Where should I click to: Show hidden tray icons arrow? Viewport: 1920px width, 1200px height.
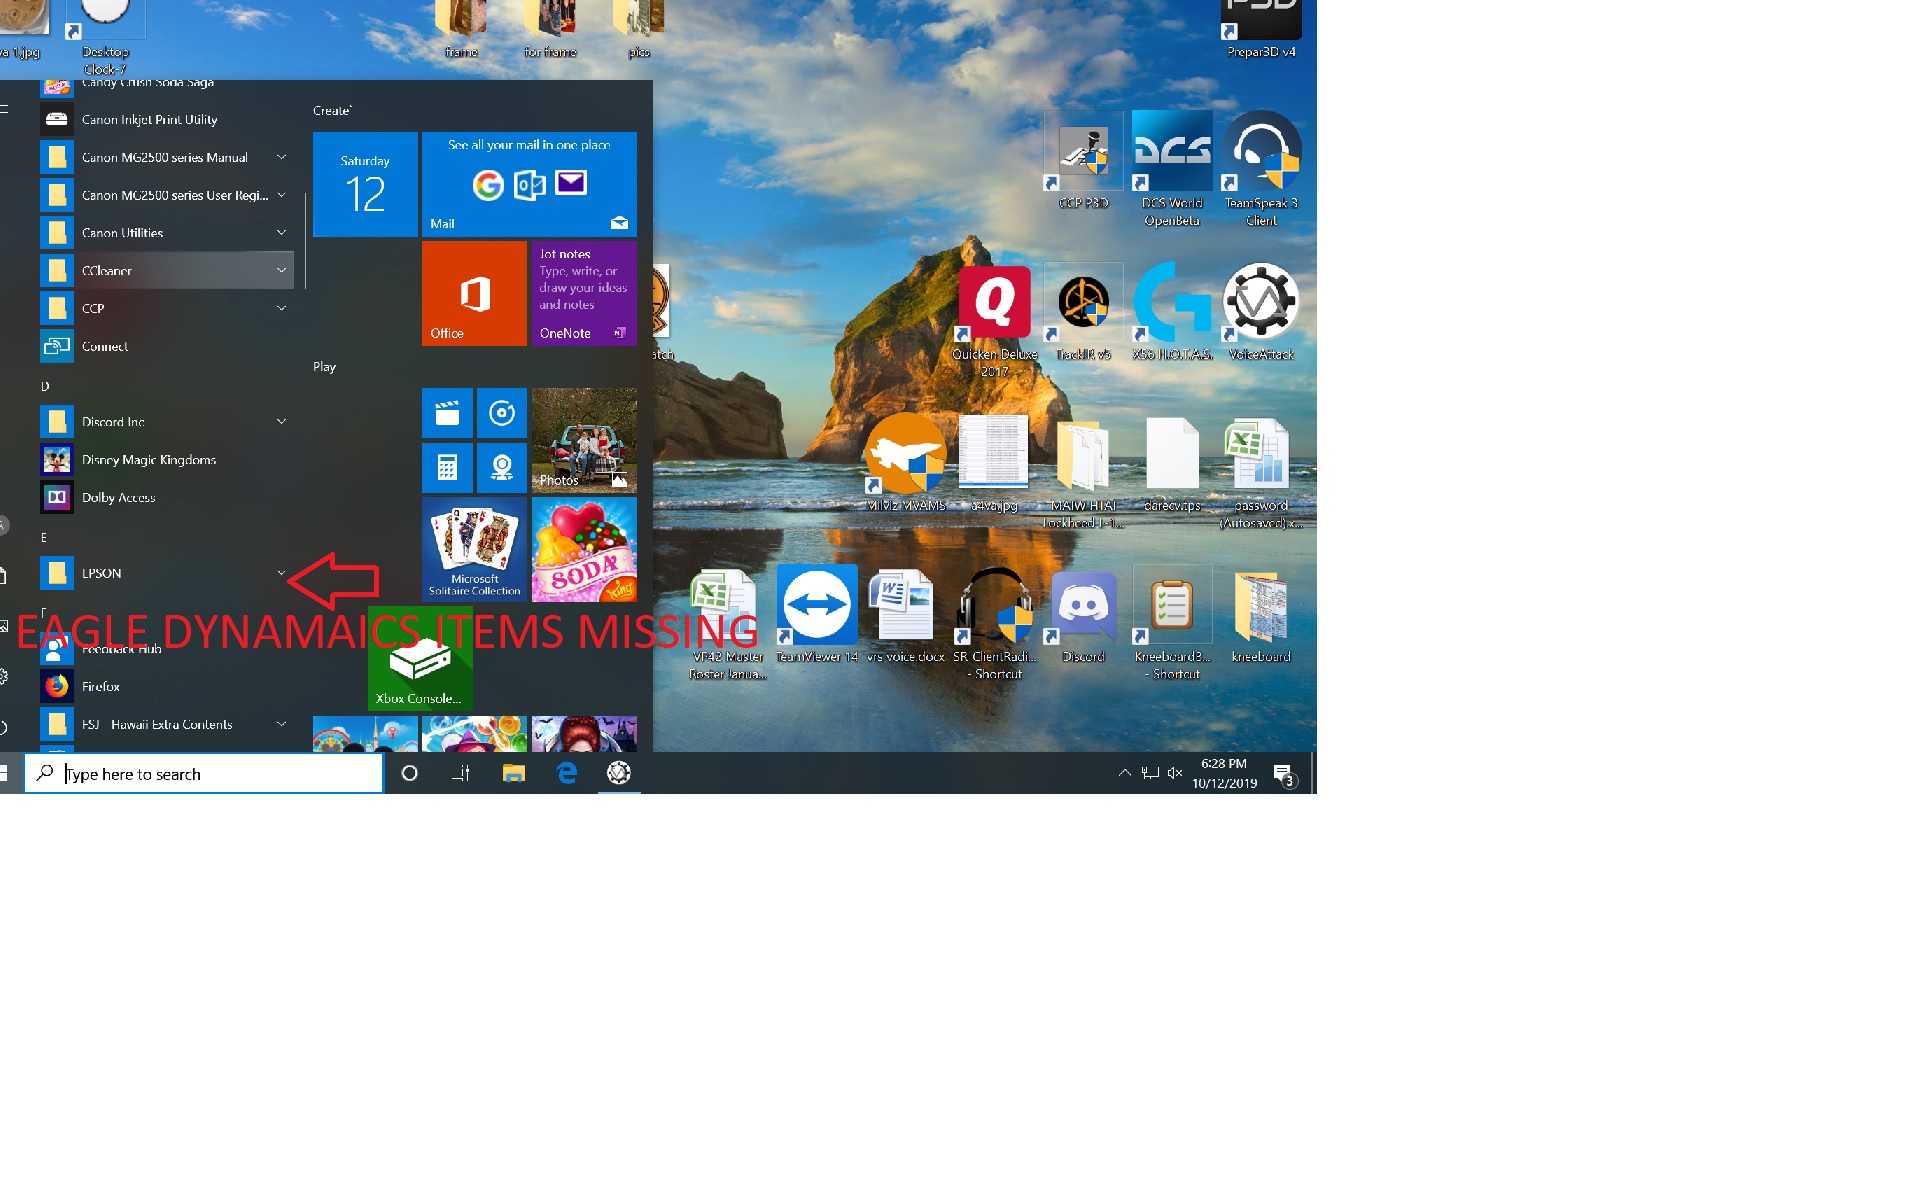(x=1124, y=772)
